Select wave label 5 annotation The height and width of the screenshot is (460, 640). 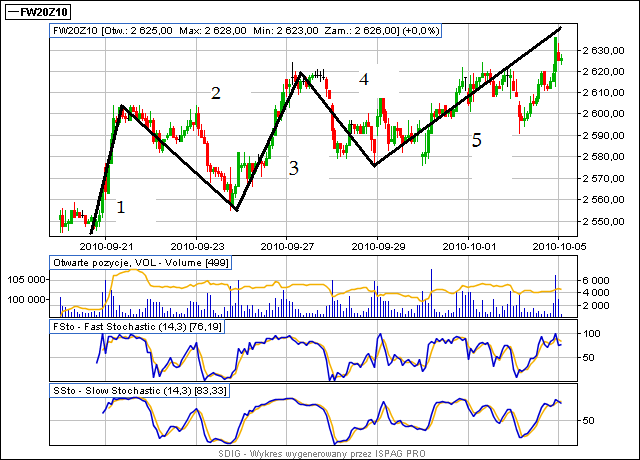point(477,141)
